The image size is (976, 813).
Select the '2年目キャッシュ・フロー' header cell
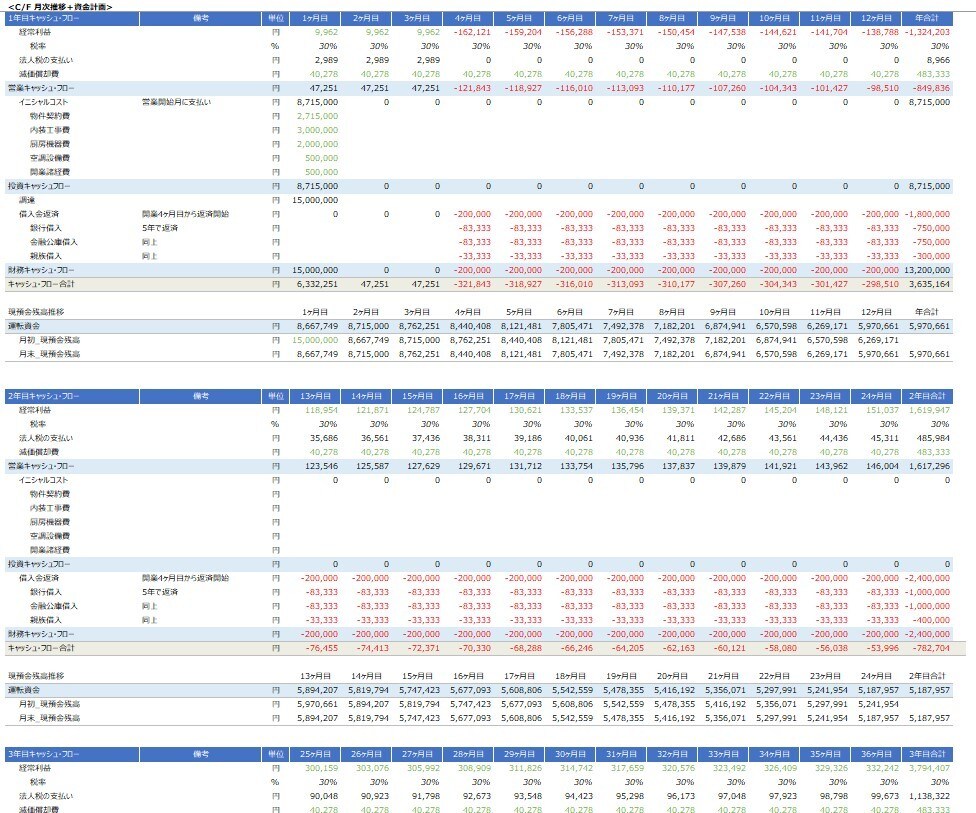point(72,397)
